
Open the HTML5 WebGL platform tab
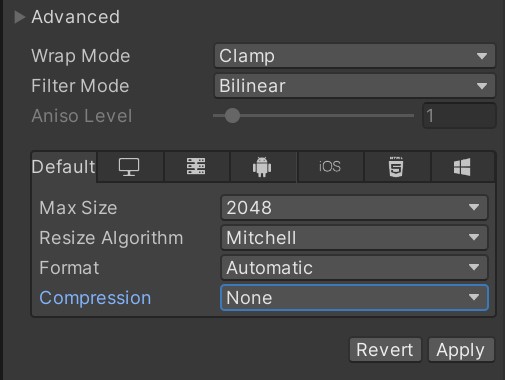point(397,167)
